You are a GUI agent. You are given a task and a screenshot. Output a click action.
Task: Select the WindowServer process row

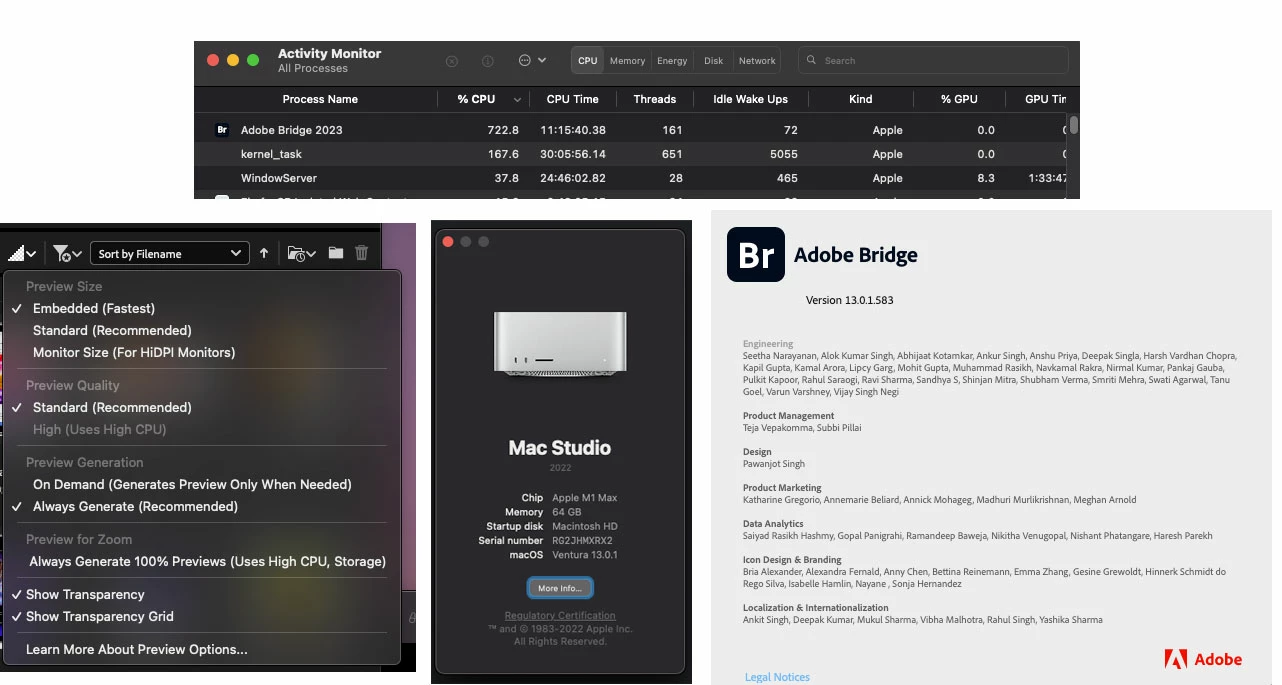(x=630, y=179)
